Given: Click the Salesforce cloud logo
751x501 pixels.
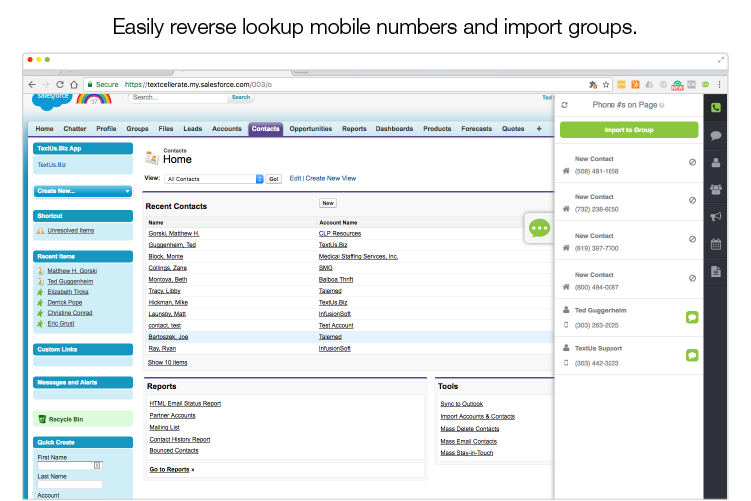Looking at the screenshot, I should click(52, 100).
